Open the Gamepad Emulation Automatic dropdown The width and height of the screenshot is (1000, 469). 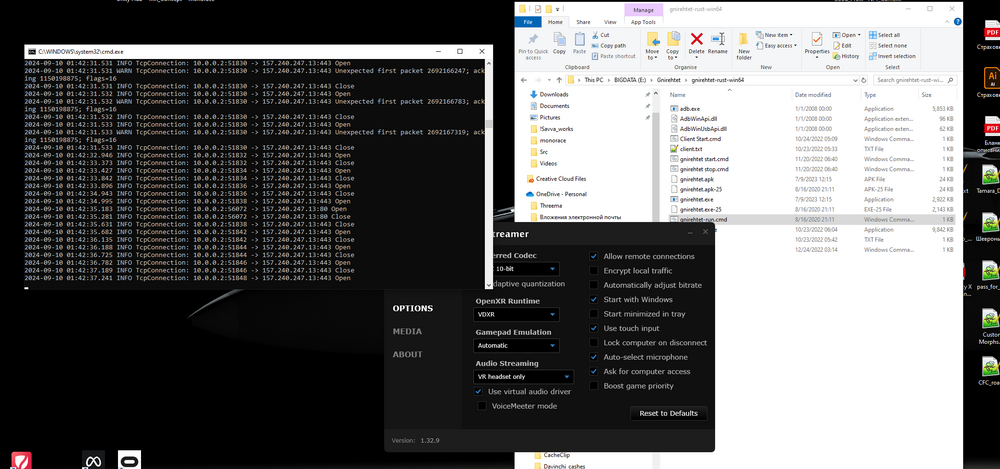tap(517, 345)
